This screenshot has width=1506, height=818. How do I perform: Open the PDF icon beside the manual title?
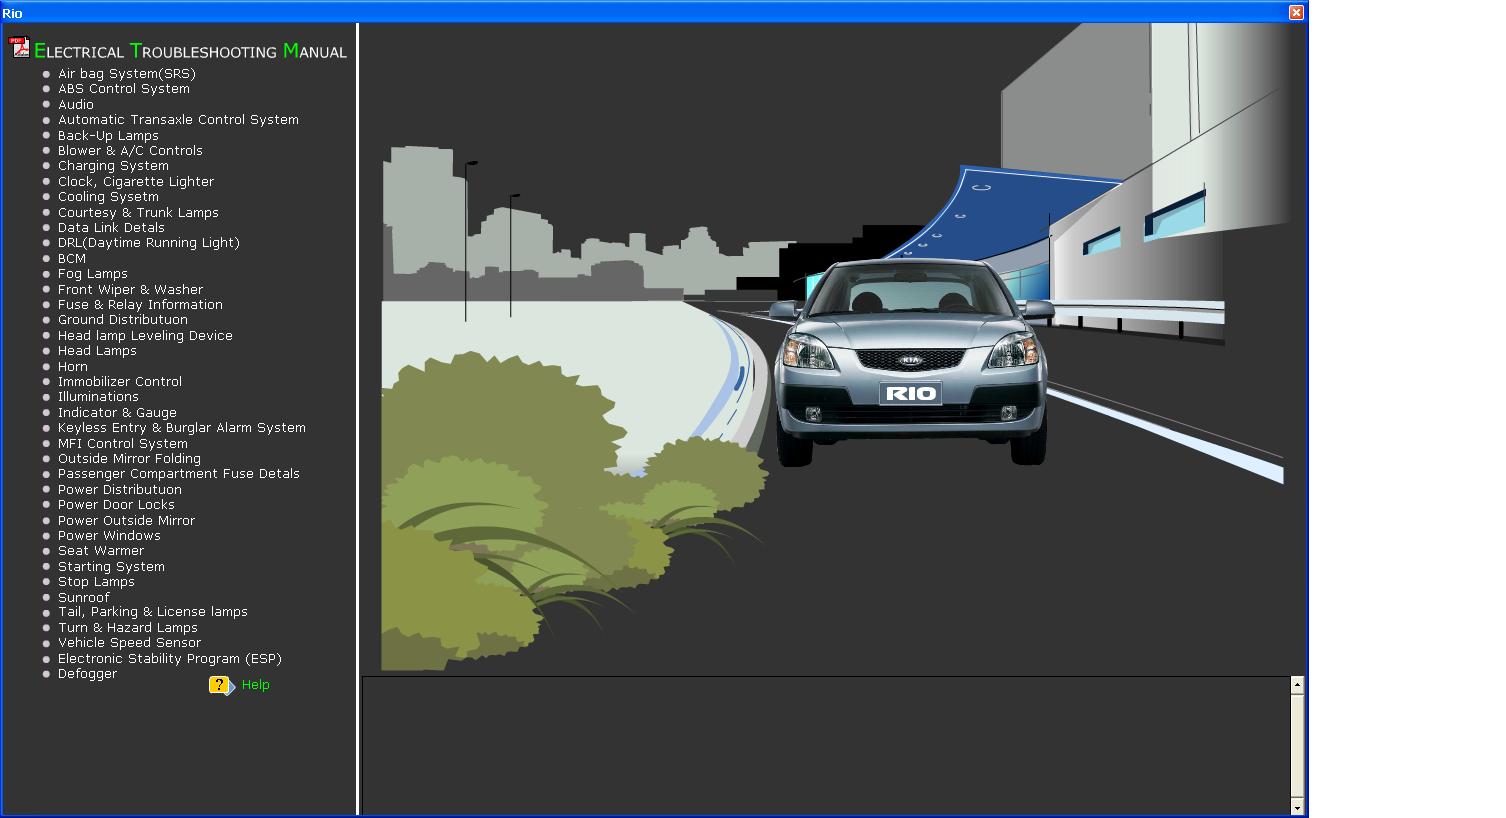point(20,48)
